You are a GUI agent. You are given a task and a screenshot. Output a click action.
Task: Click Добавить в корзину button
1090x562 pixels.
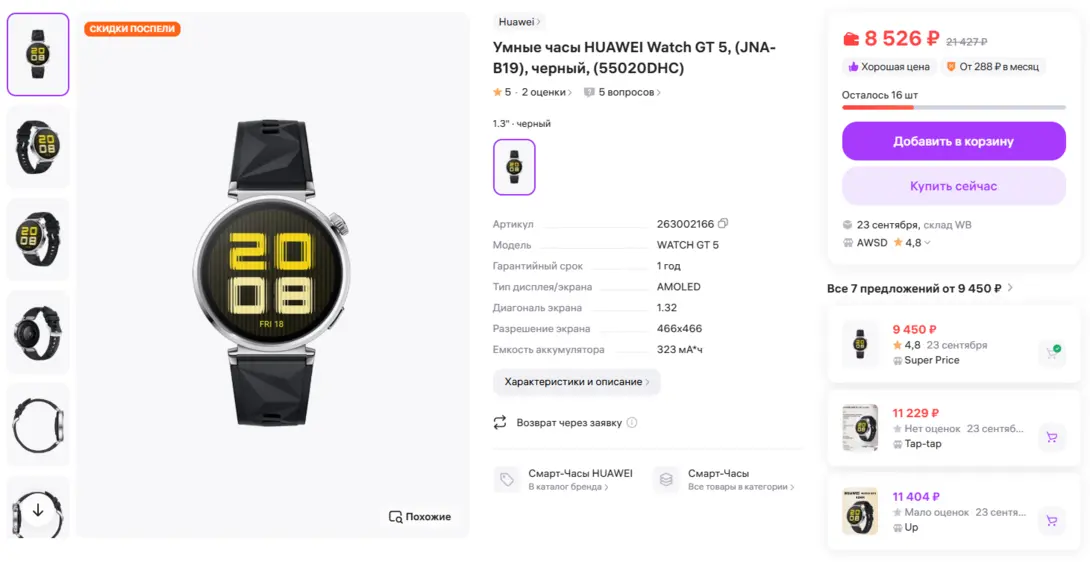pyautogui.click(x=954, y=141)
